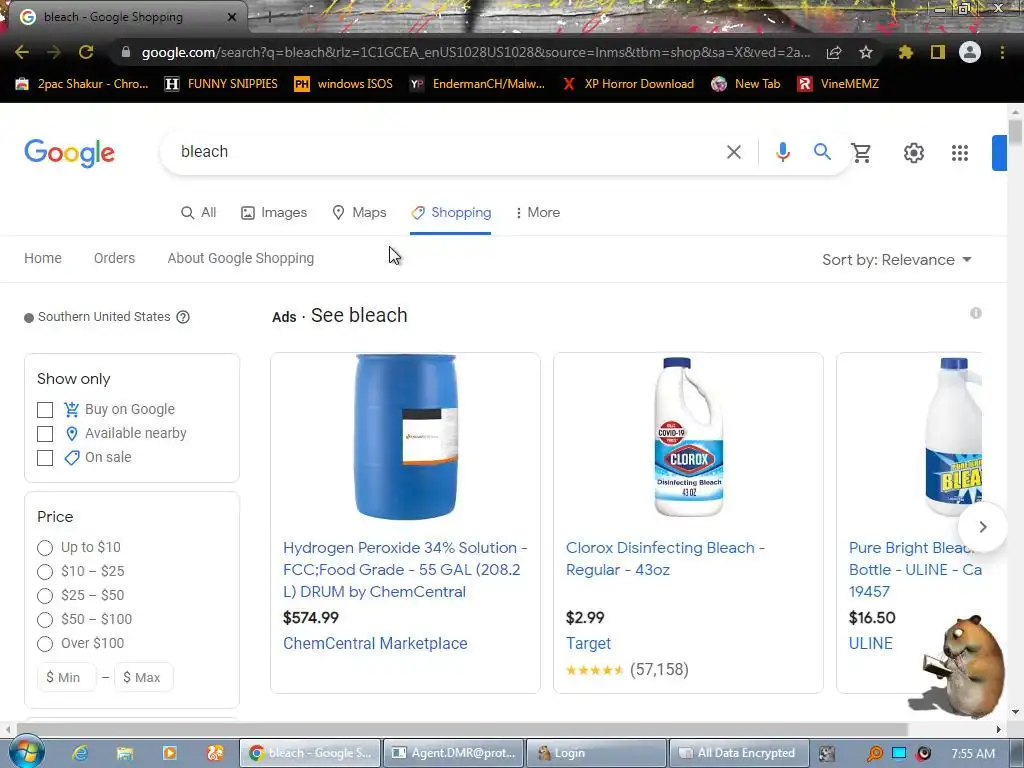Image resolution: width=1024 pixels, height=768 pixels.
Task: Switch to Login taskbar window
Action: pos(596,753)
